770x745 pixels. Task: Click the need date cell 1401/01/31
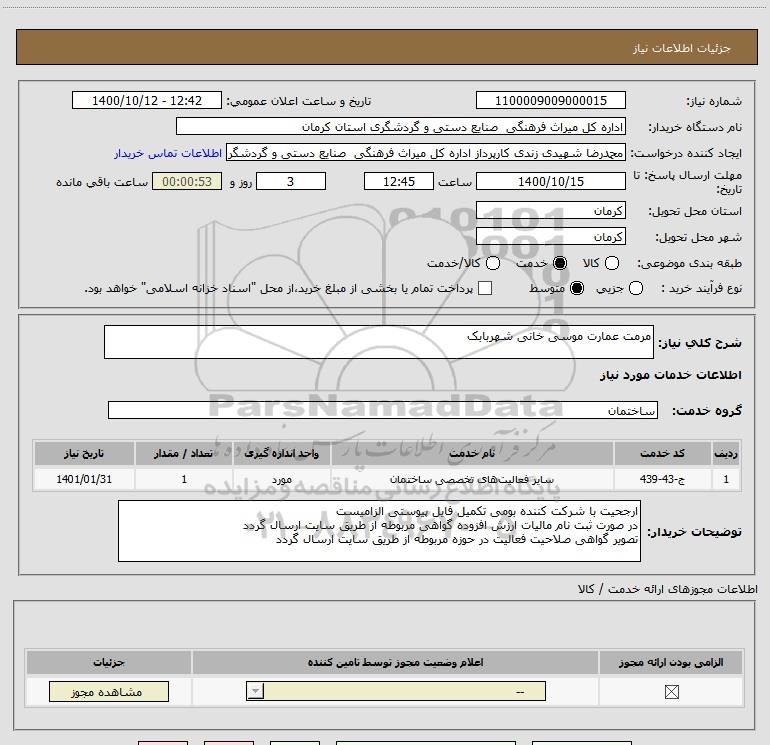pyautogui.click(x=84, y=479)
